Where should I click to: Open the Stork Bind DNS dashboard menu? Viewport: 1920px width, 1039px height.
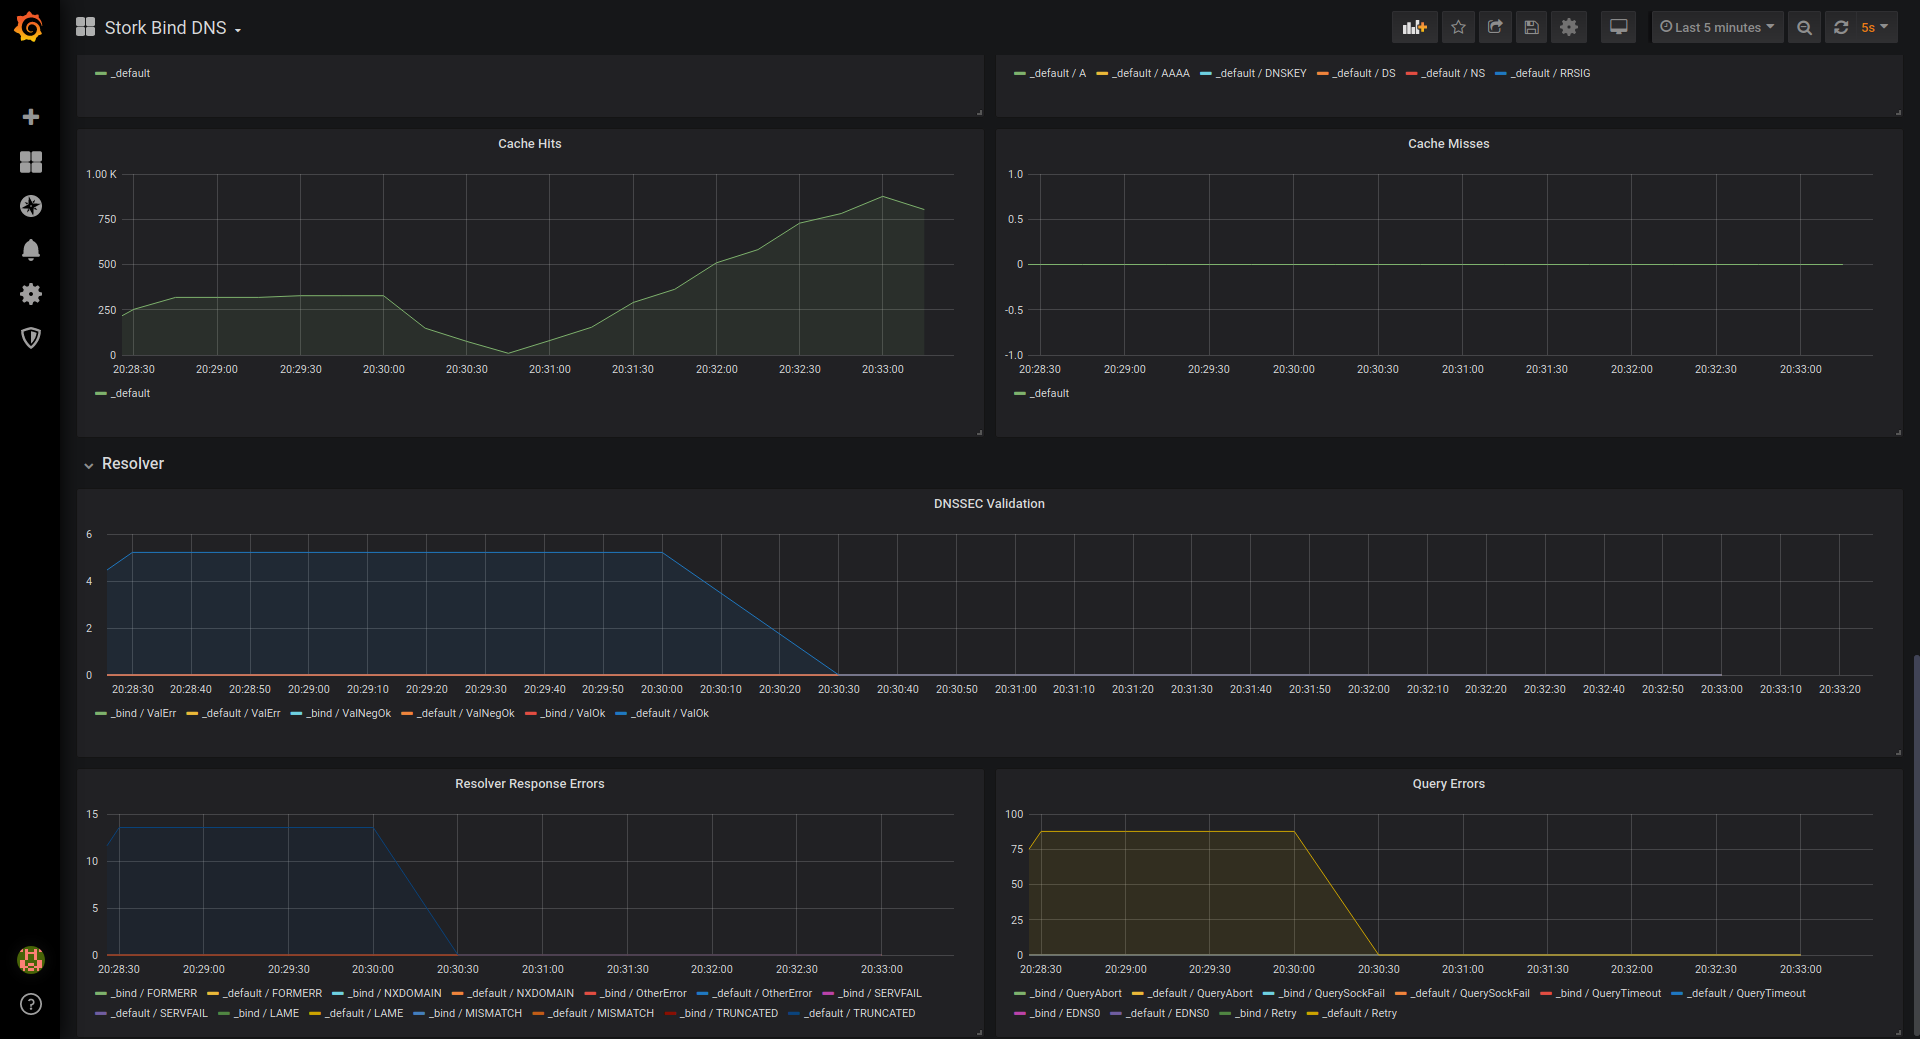[x=165, y=27]
